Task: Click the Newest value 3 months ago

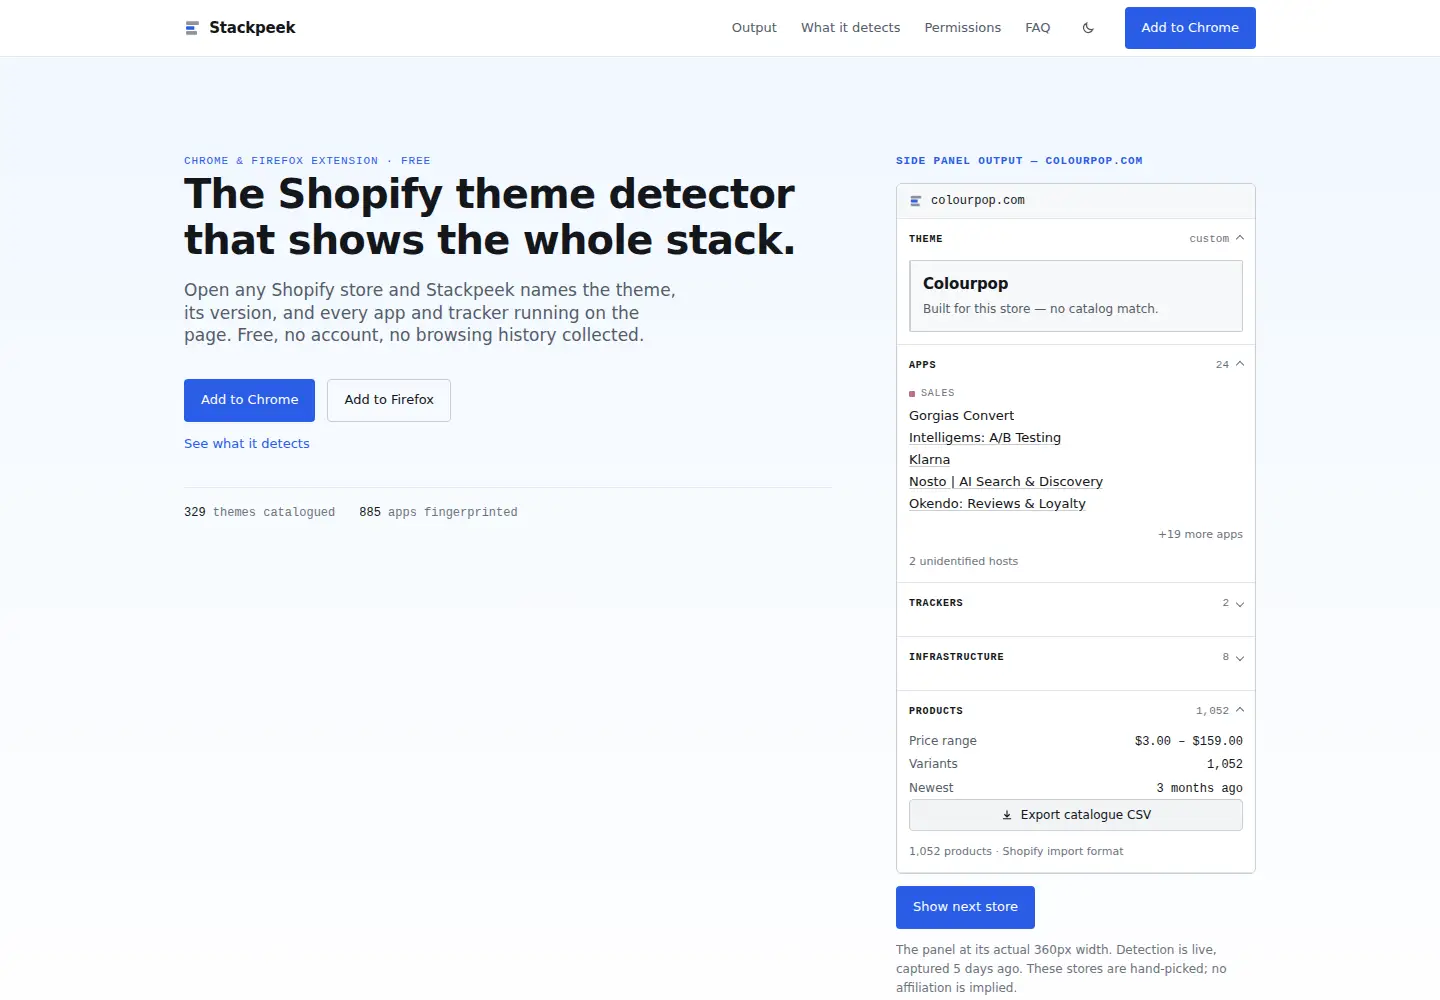Action: pyautogui.click(x=1200, y=788)
